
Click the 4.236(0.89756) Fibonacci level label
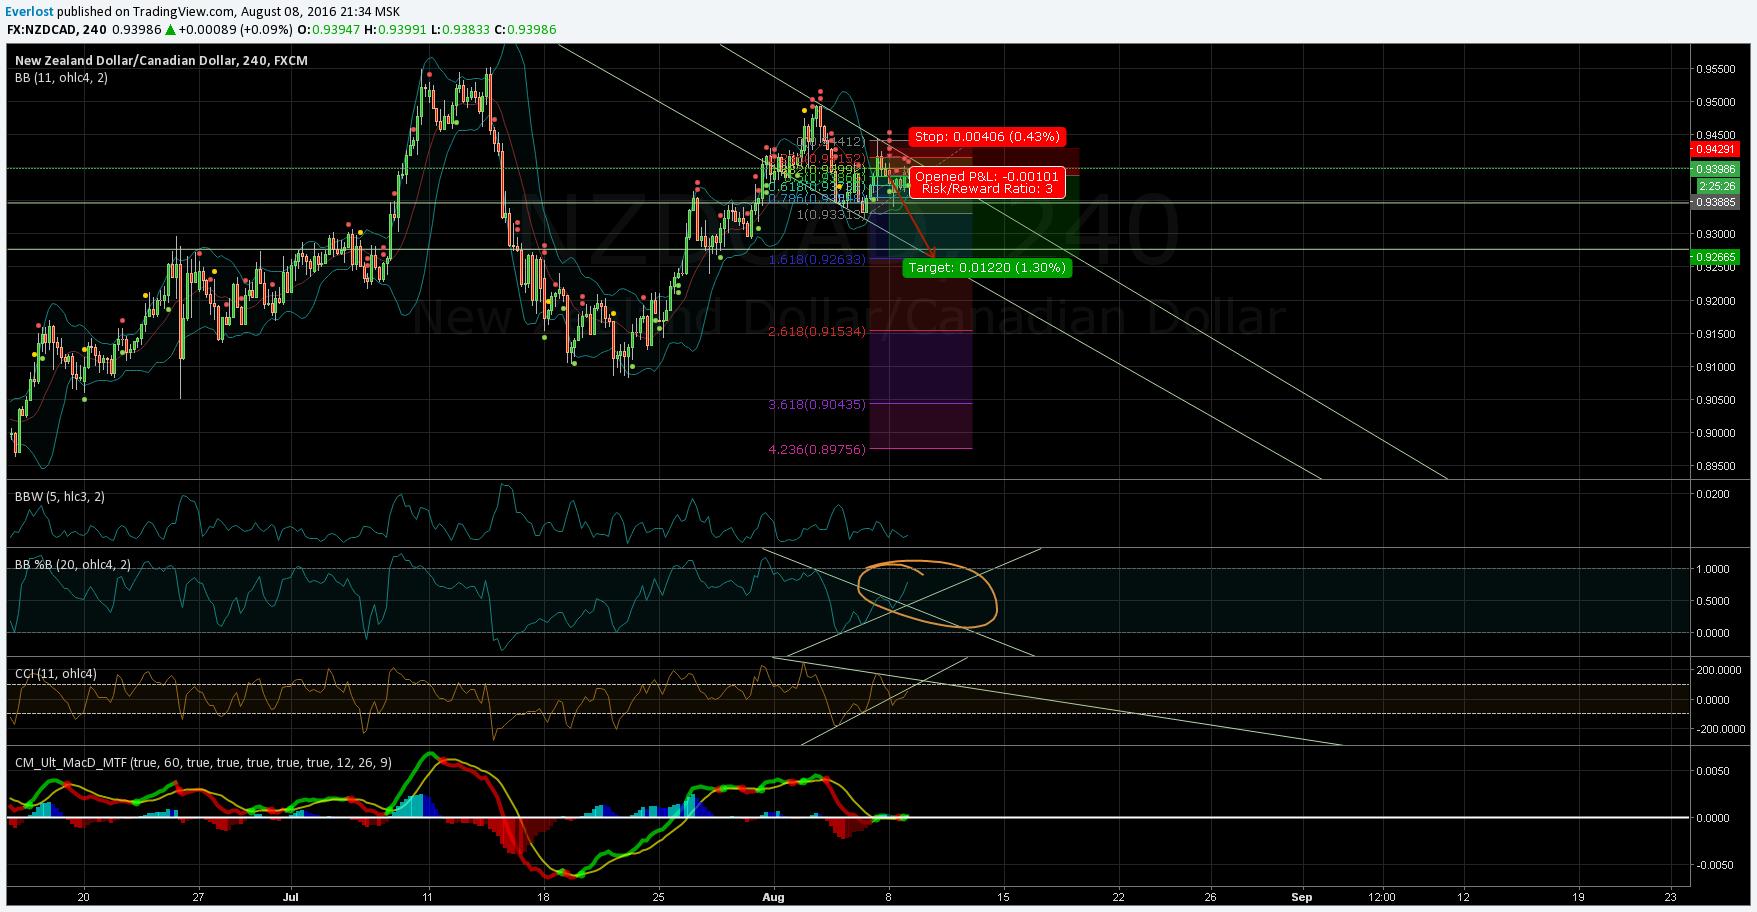[x=817, y=449]
